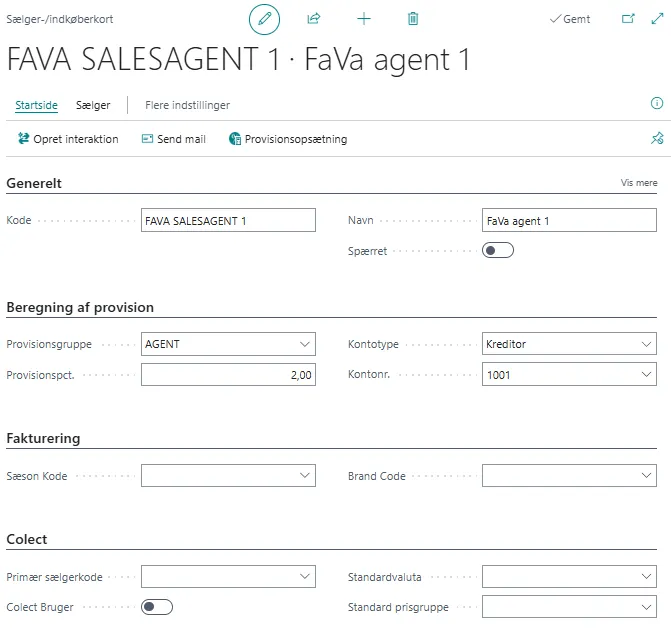Click the Send mail action

pos(174,139)
